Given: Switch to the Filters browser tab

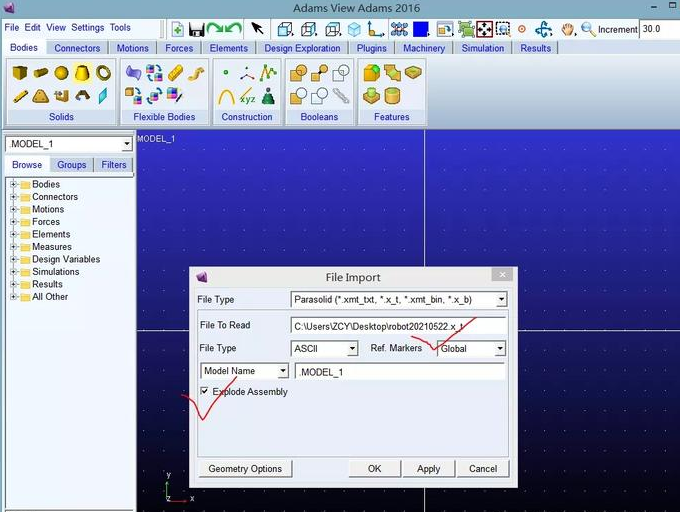Looking at the screenshot, I should [114, 165].
